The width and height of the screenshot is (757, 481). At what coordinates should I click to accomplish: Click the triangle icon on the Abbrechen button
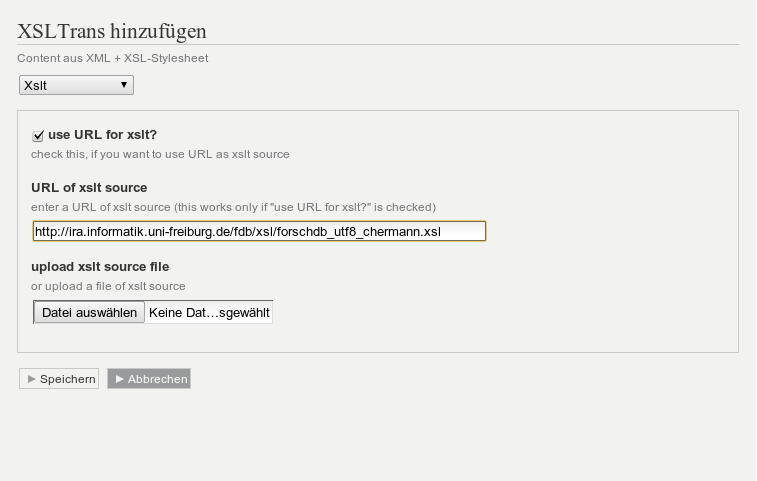point(120,379)
